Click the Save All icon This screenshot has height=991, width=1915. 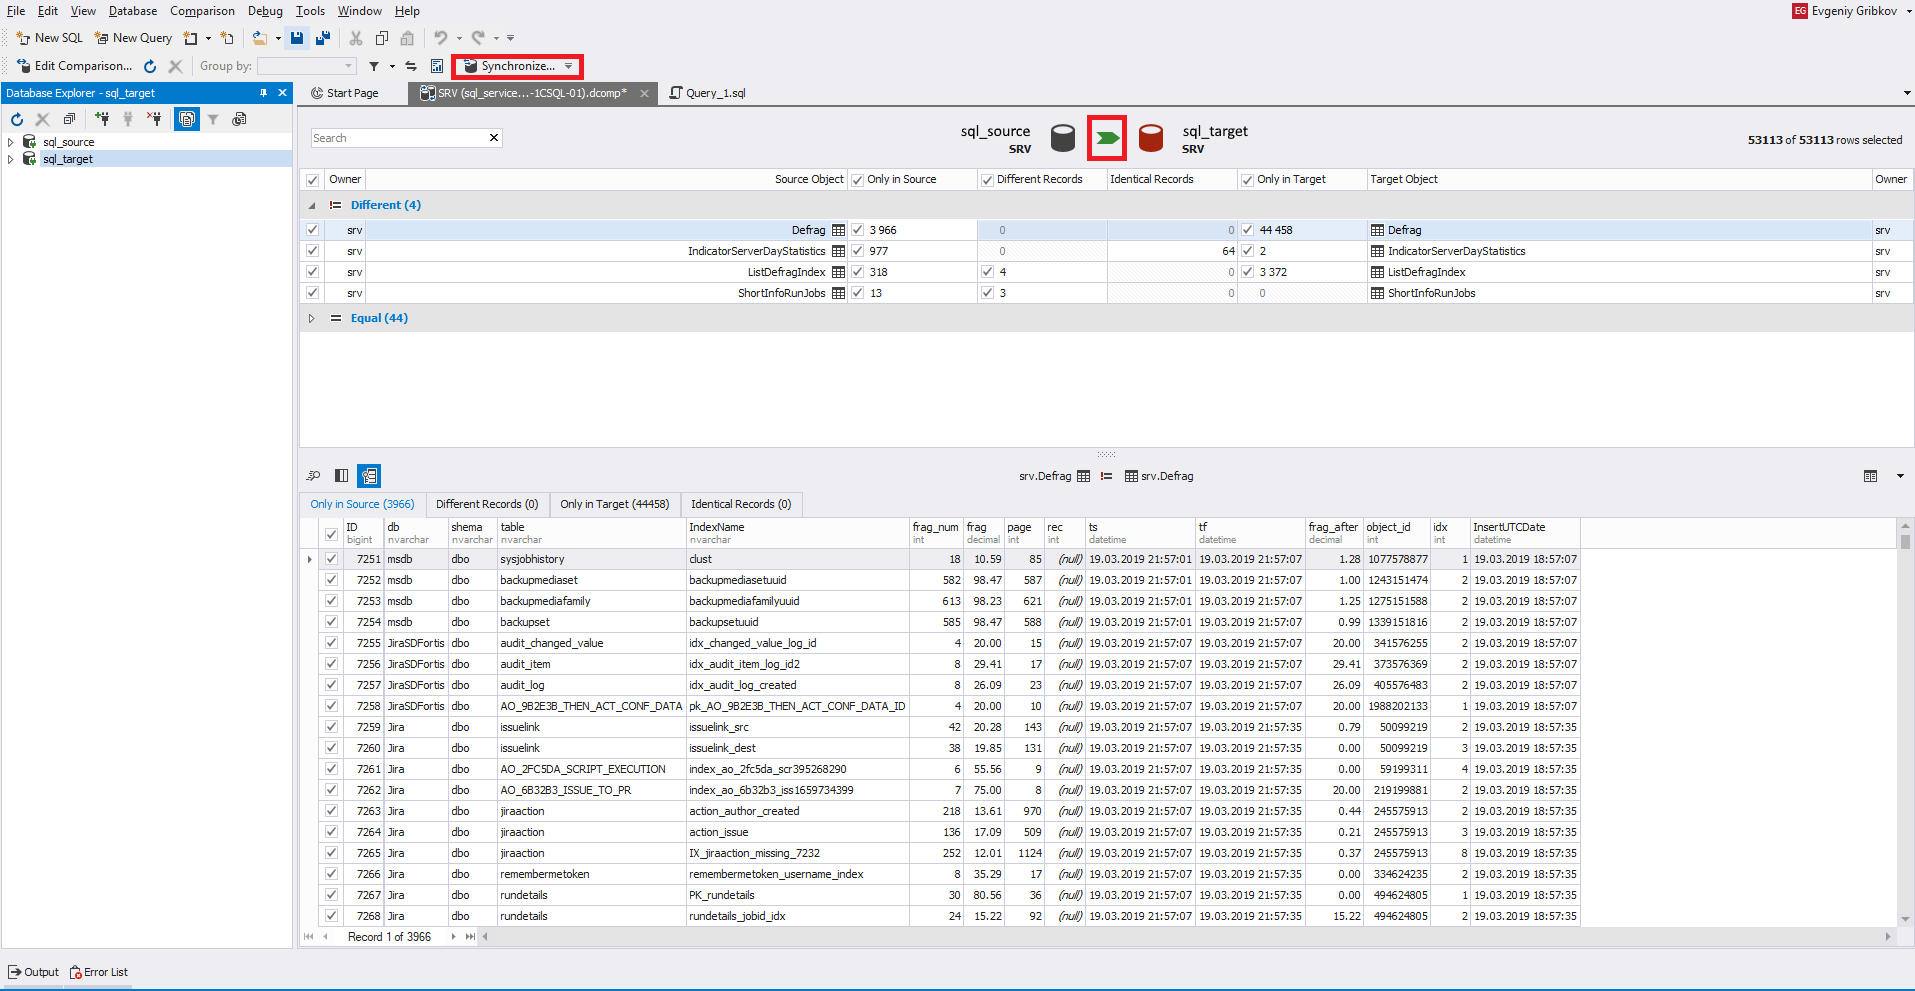coord(323,38)
